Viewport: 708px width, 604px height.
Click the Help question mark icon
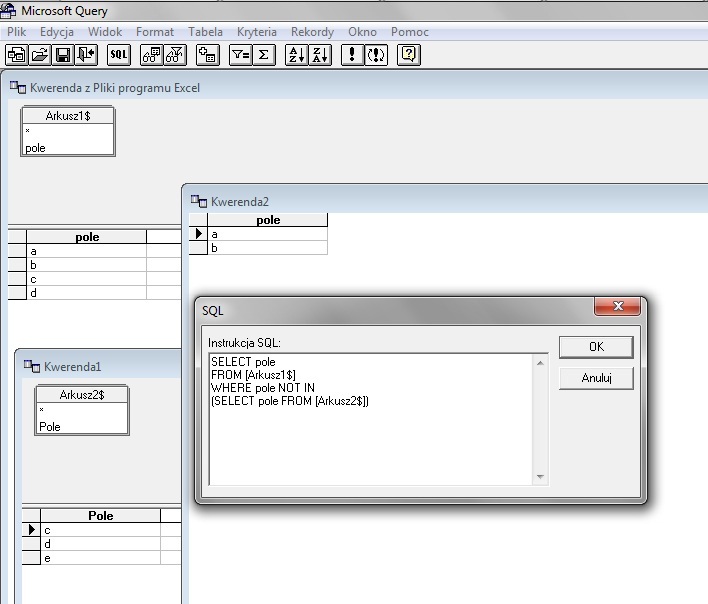click(x=409, y=55)
